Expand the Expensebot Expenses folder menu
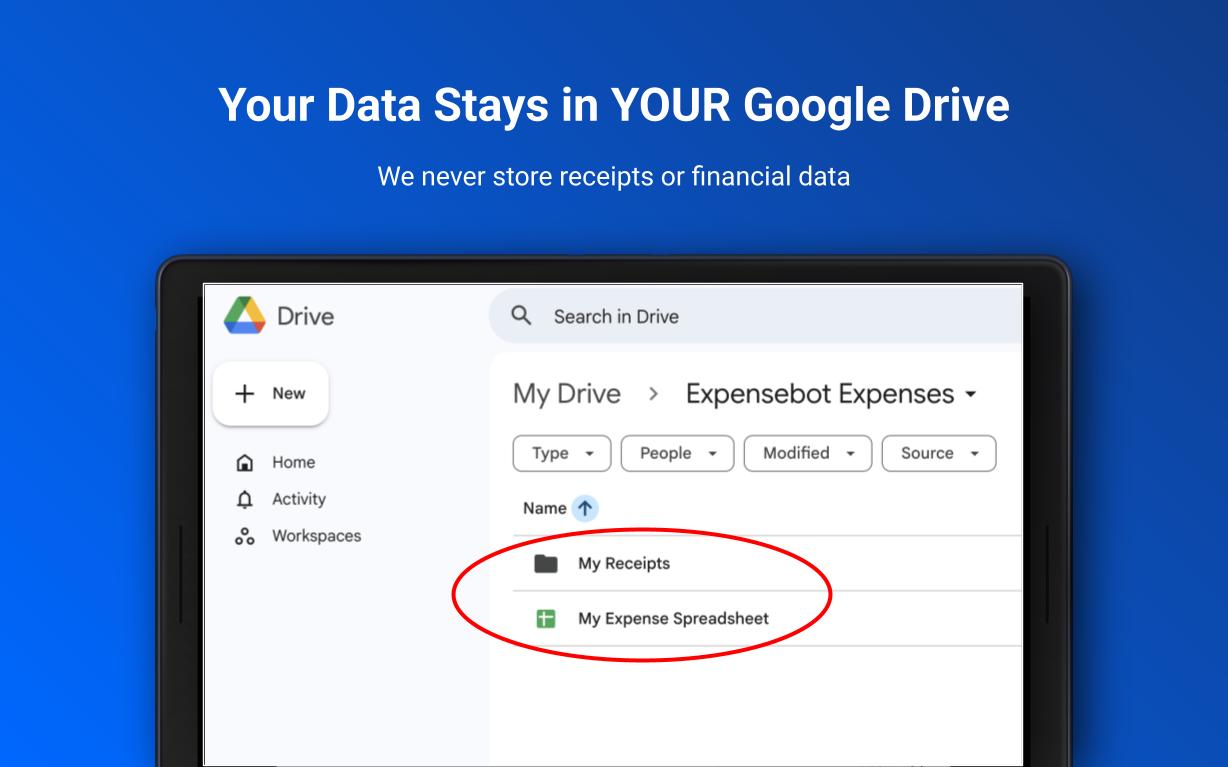The height and width of the screenshot is (767, 1228). coord(972,395)
